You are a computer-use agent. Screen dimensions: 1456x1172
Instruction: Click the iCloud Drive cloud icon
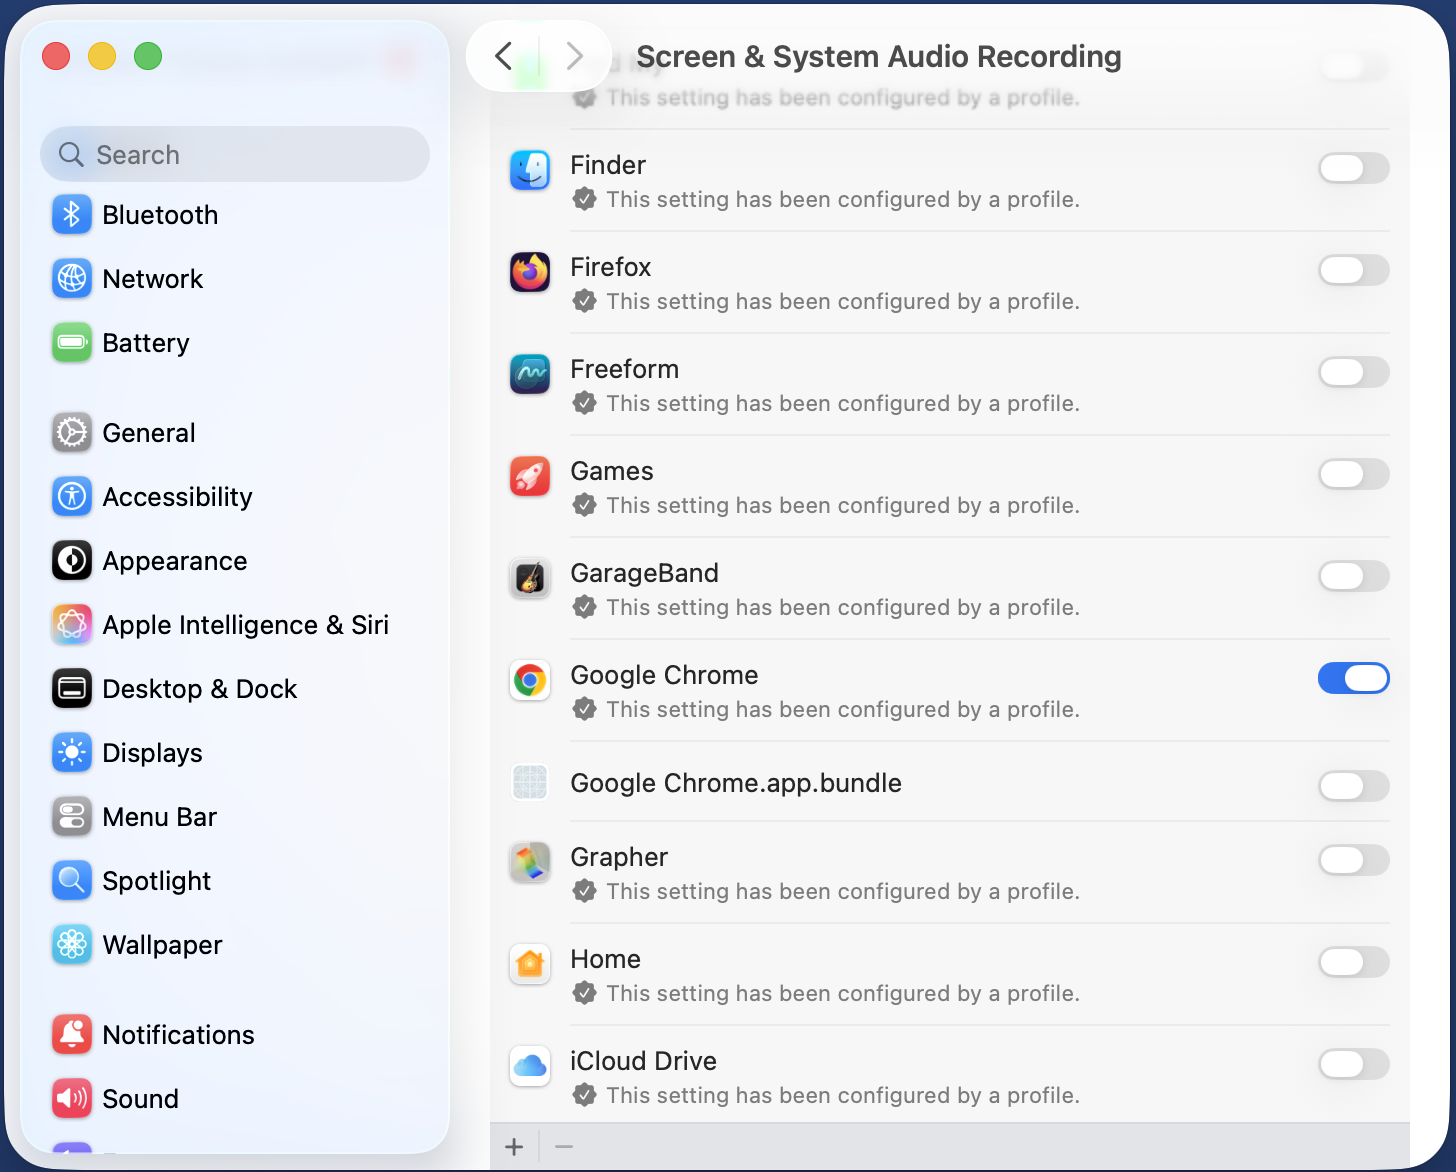tap(530, 1066)
